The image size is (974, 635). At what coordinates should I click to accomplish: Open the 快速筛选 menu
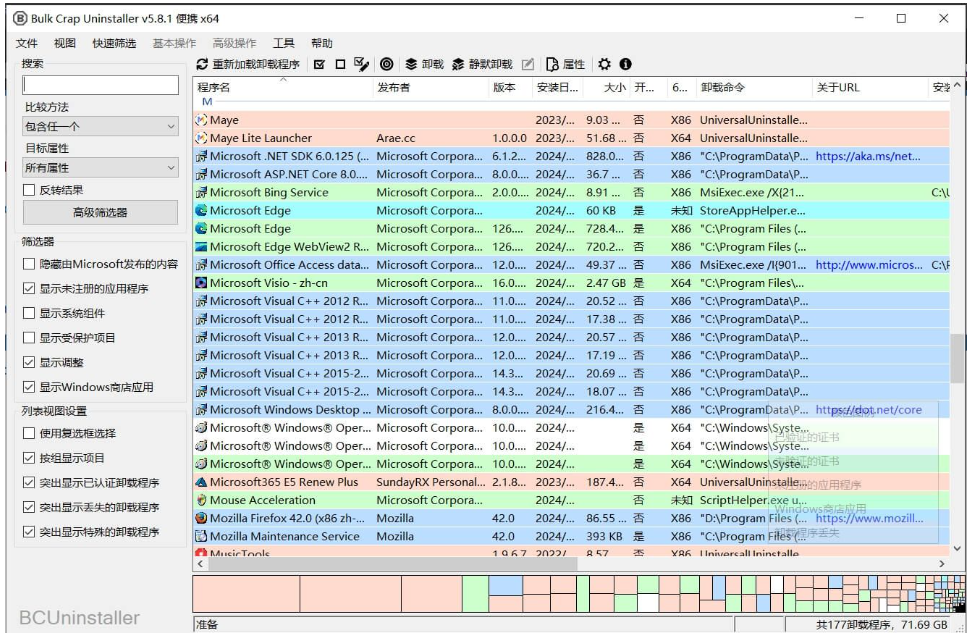[x=114, y=43]
